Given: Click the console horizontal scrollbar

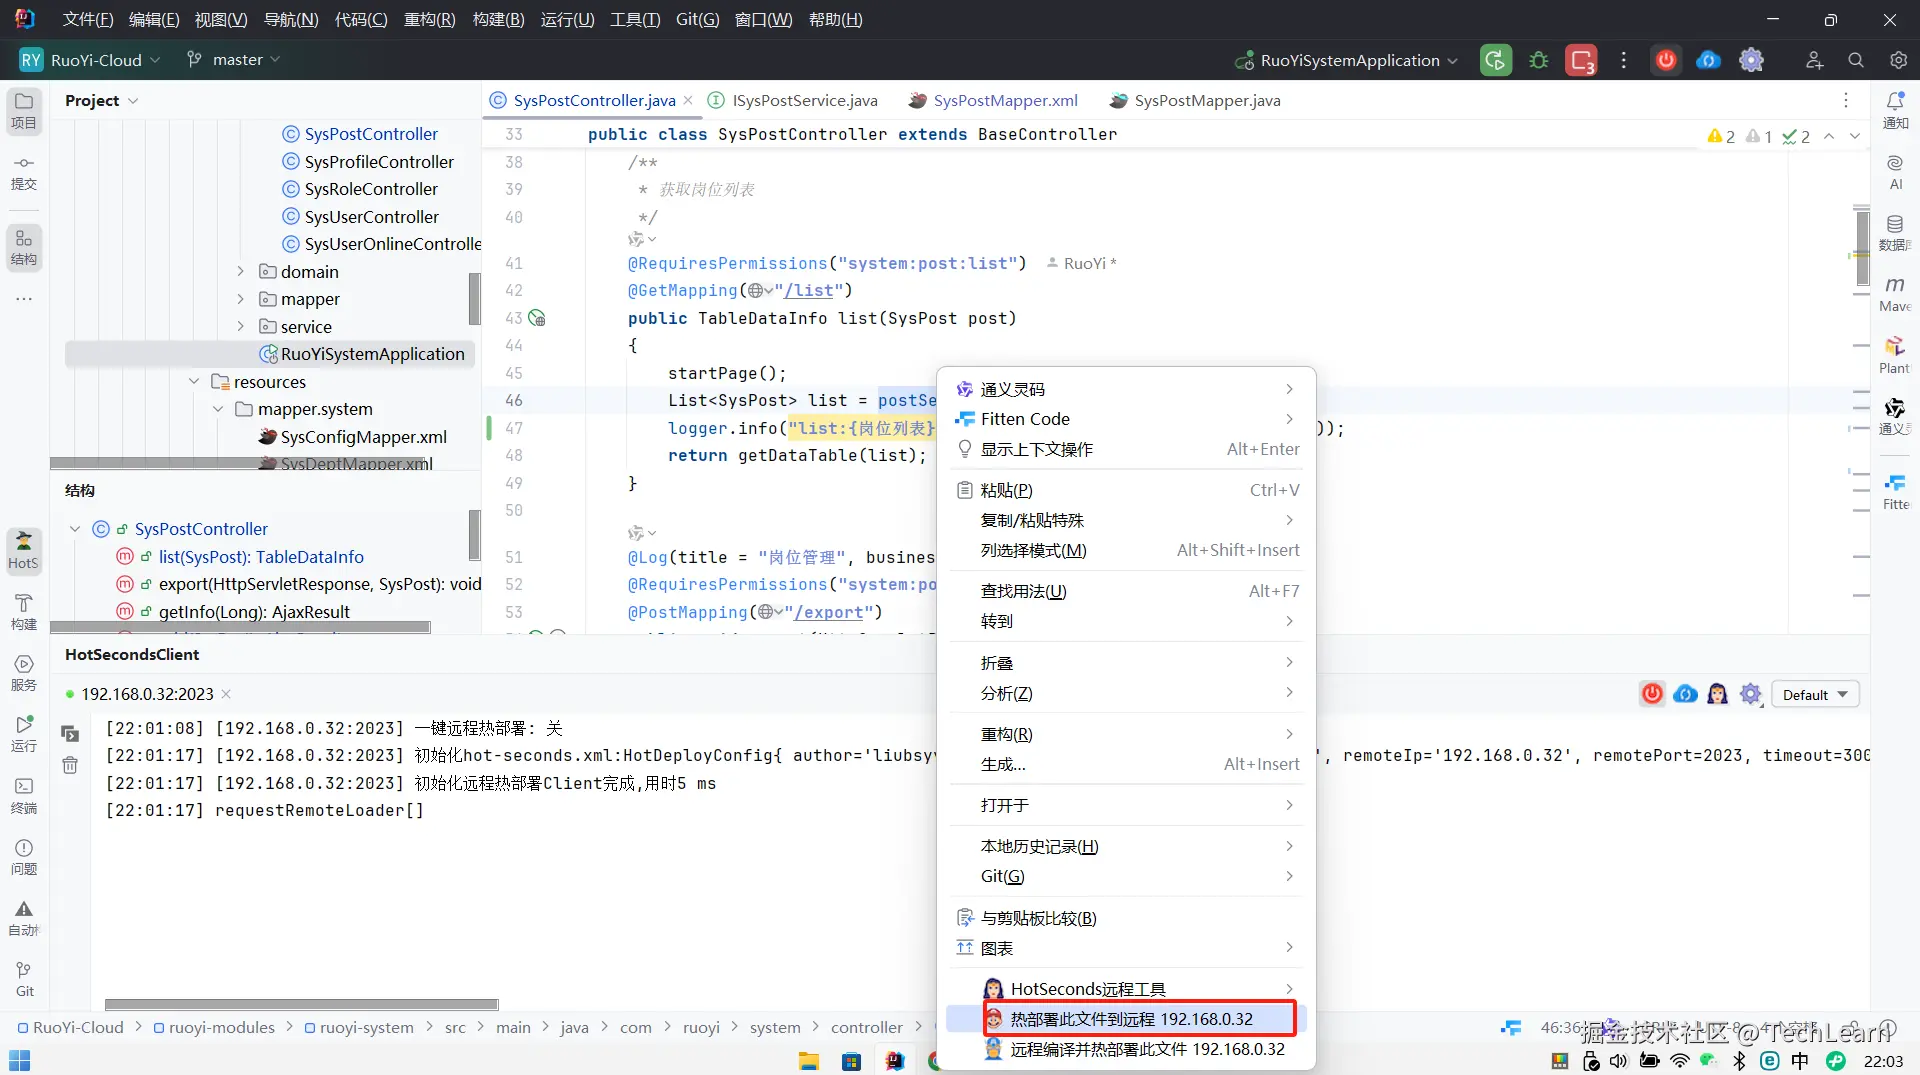Looking at the screenshot, I should pyautogui.click(x=301, y=1004).
